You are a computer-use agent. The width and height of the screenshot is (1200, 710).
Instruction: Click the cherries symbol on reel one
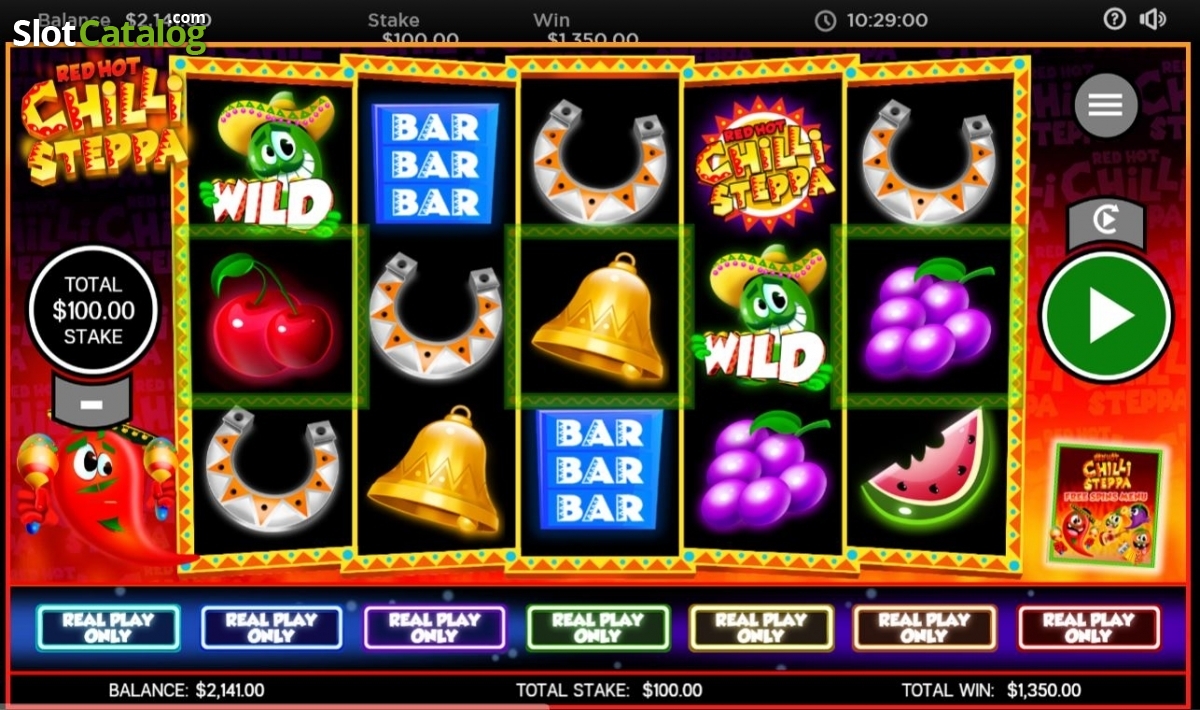[271, 314]
